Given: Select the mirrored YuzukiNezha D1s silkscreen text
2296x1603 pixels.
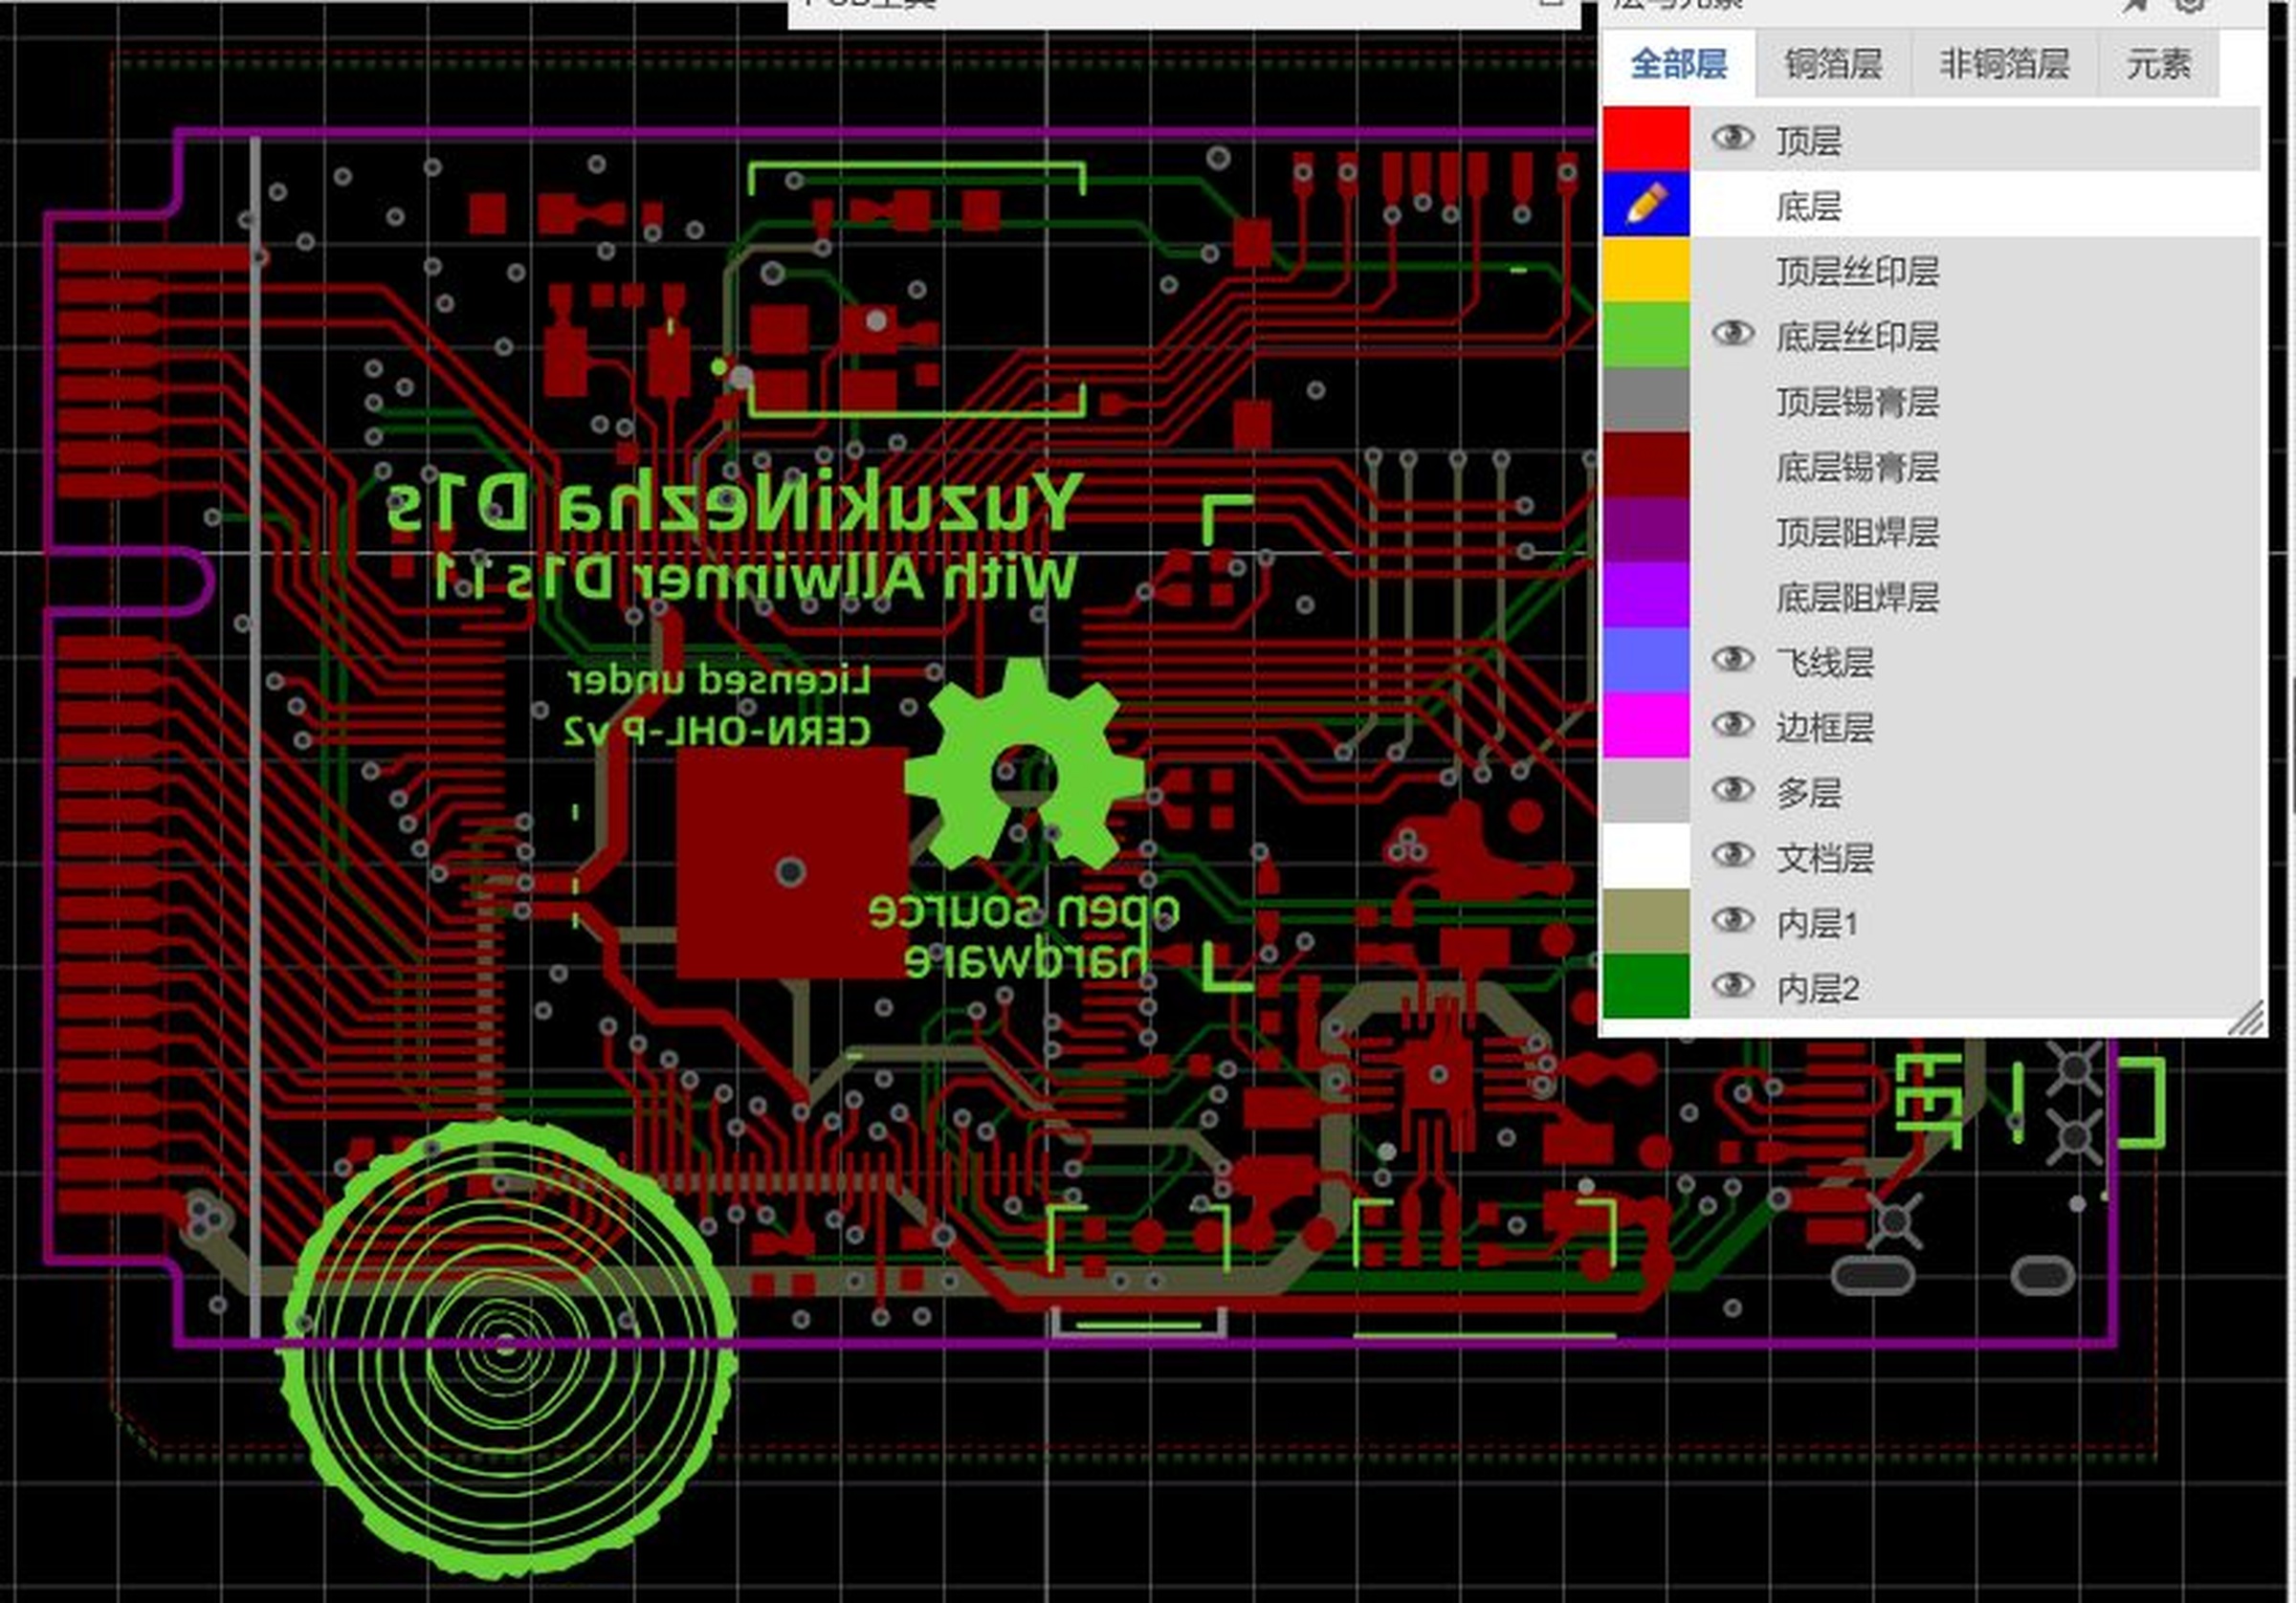Looking at the screenshot, I should tap(735, 500).
